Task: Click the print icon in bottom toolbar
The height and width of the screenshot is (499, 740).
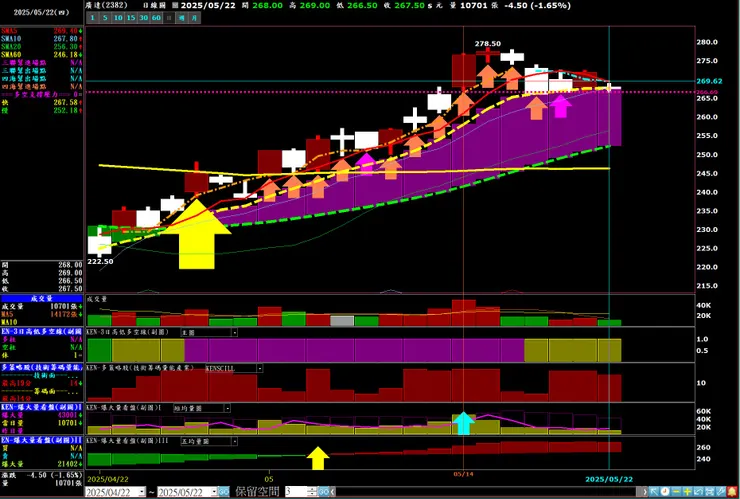Action: pos(710,491)
